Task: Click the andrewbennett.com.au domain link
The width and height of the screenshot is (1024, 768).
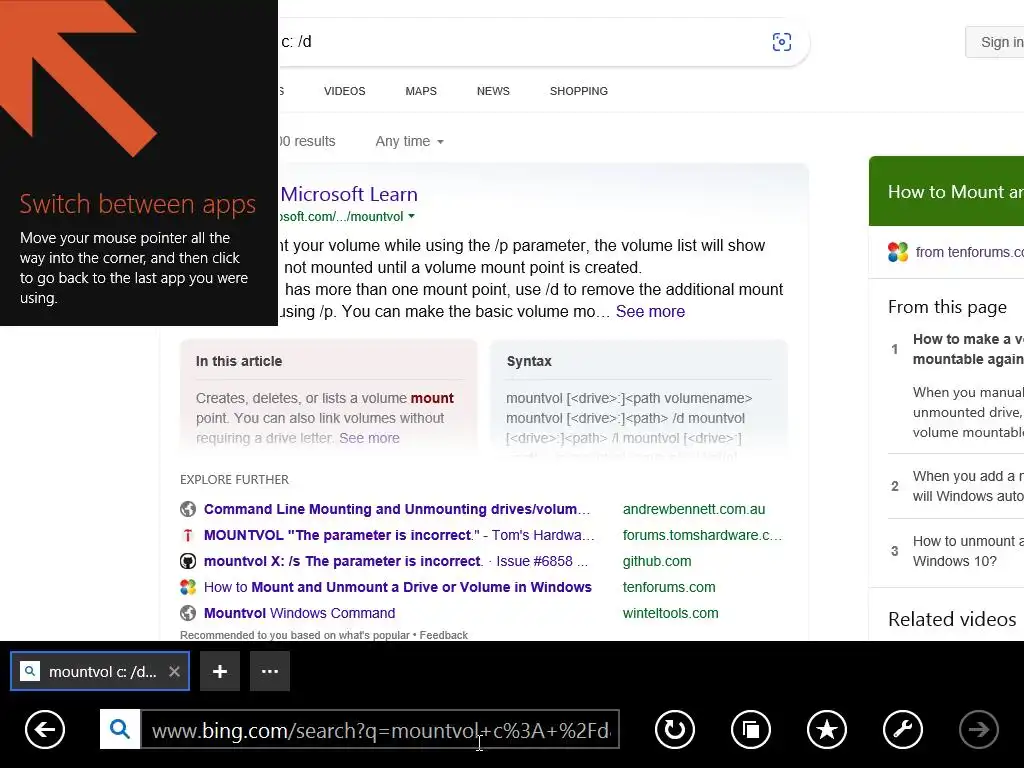Action: (694, 509)
